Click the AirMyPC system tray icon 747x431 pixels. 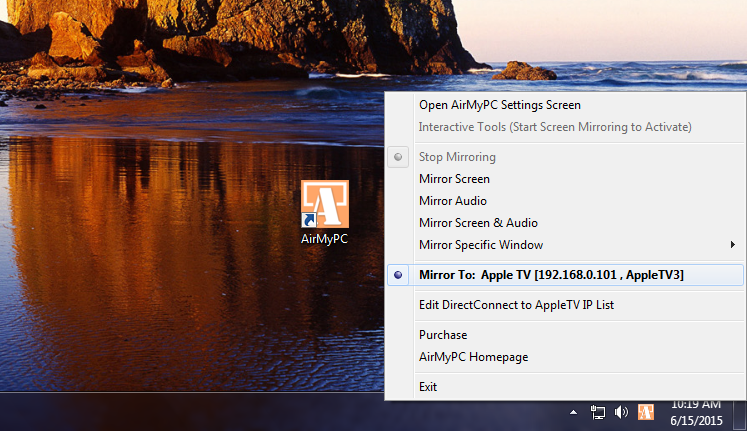point(646,412)
